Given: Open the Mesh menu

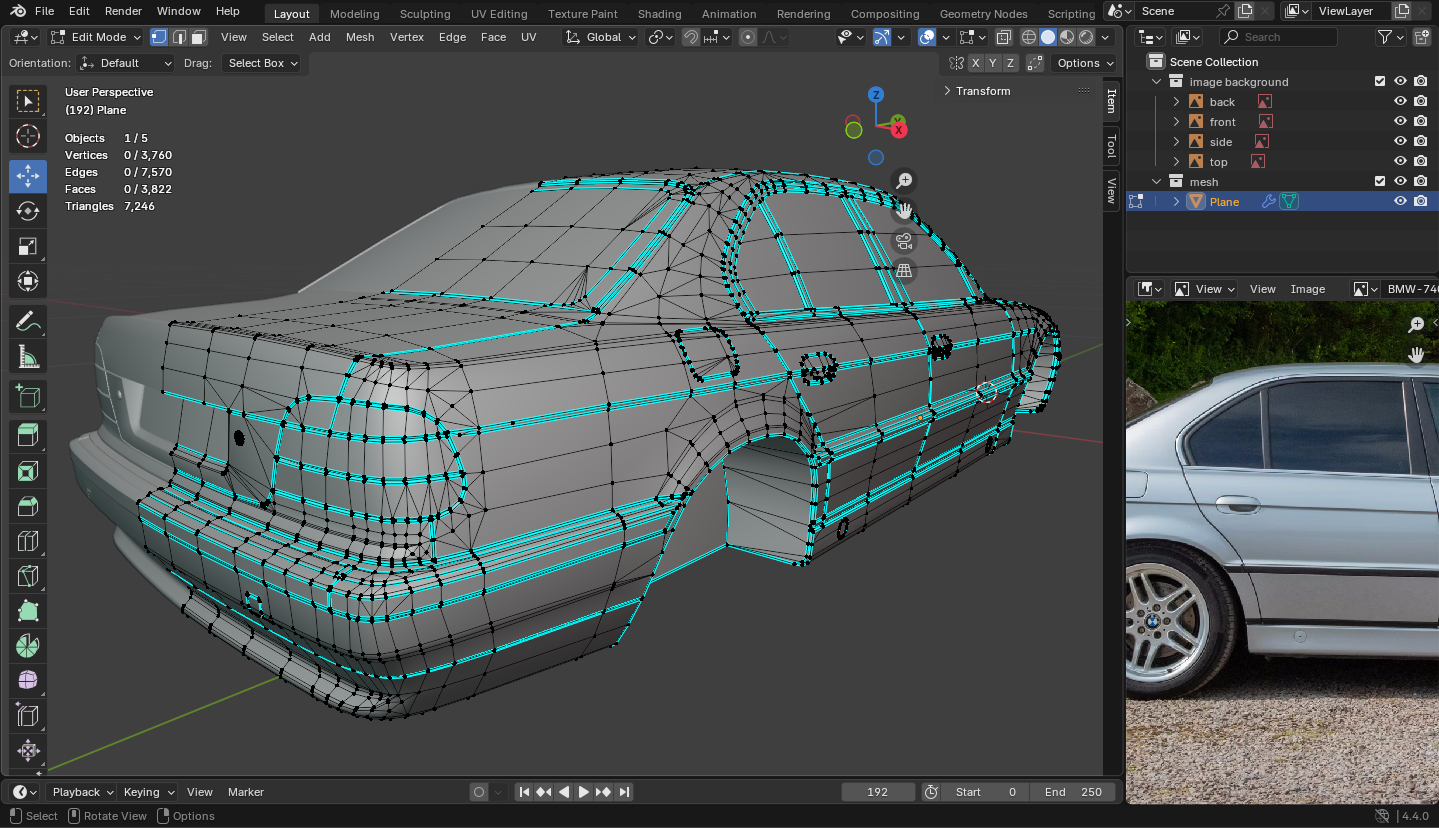Looking at the screenshot, I should tap(360, 37).
